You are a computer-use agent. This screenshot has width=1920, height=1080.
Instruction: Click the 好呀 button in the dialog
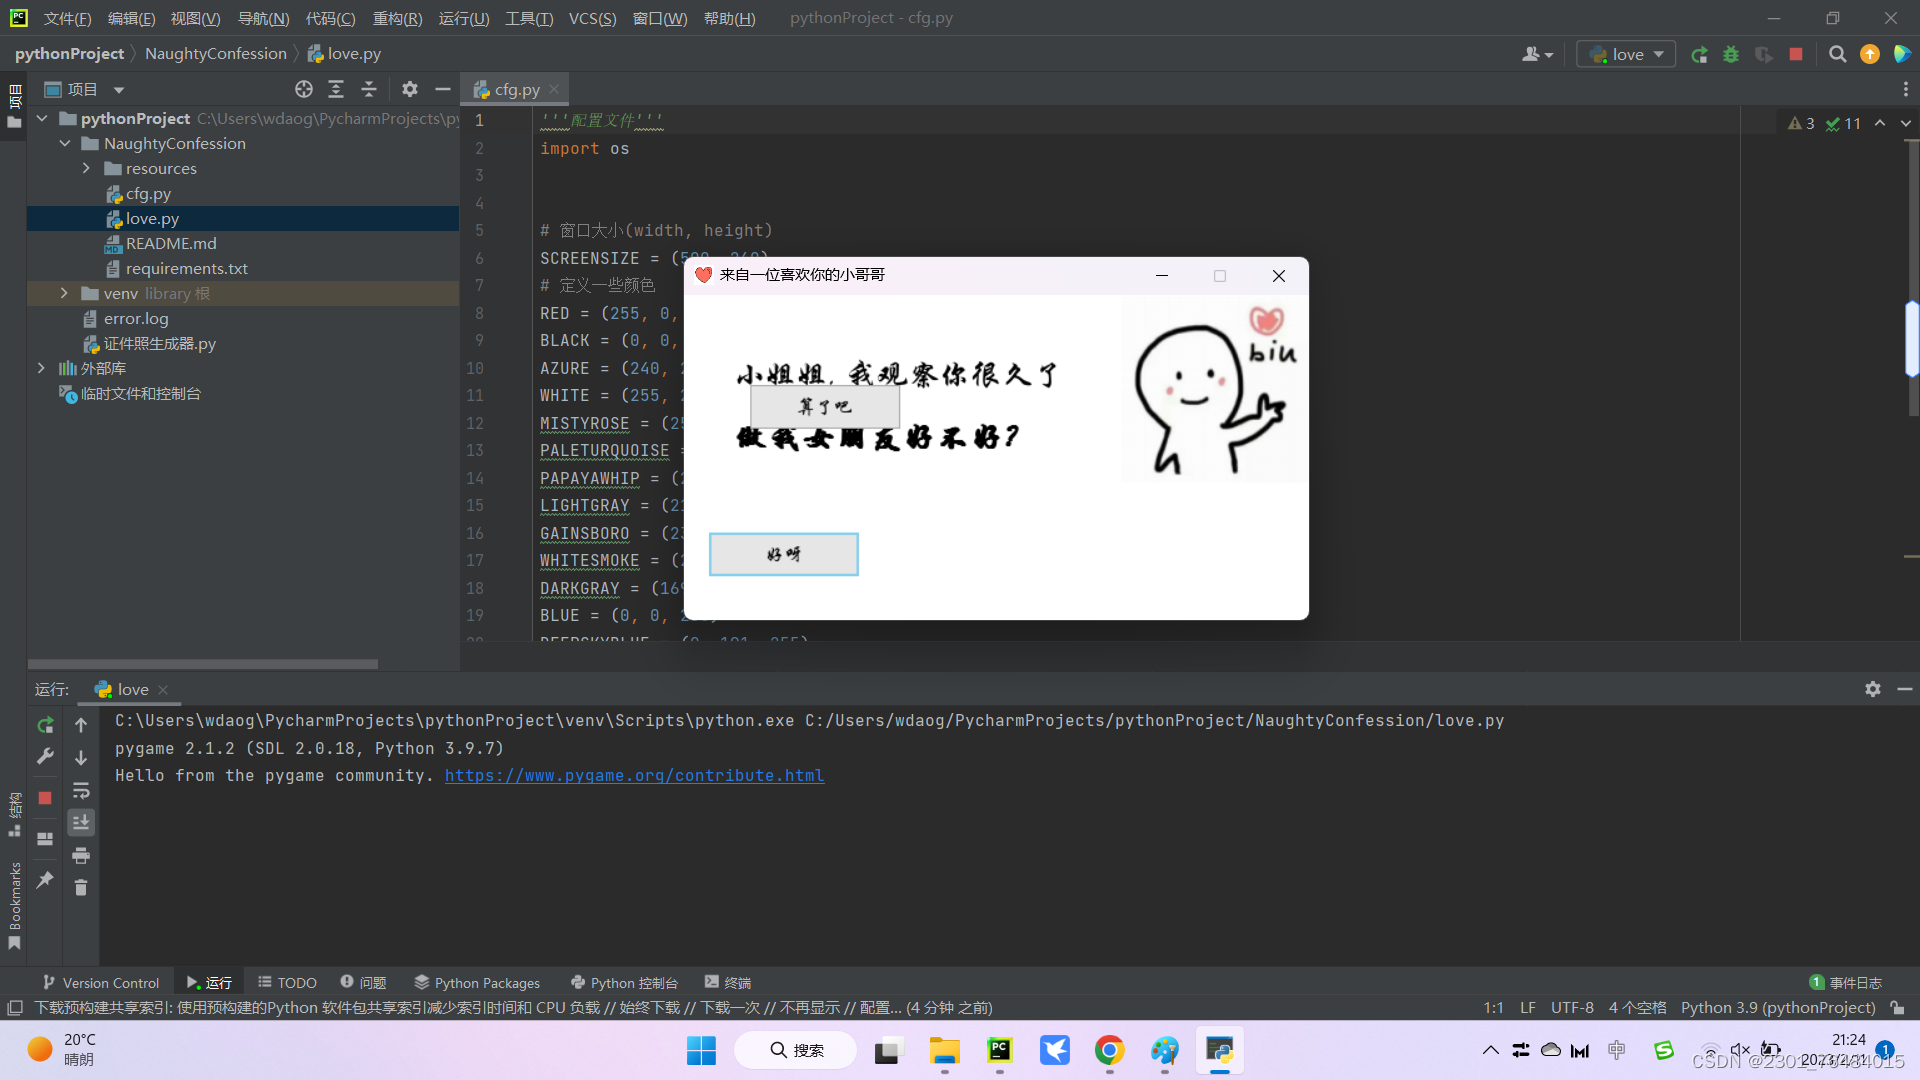(x=783, y=554)
